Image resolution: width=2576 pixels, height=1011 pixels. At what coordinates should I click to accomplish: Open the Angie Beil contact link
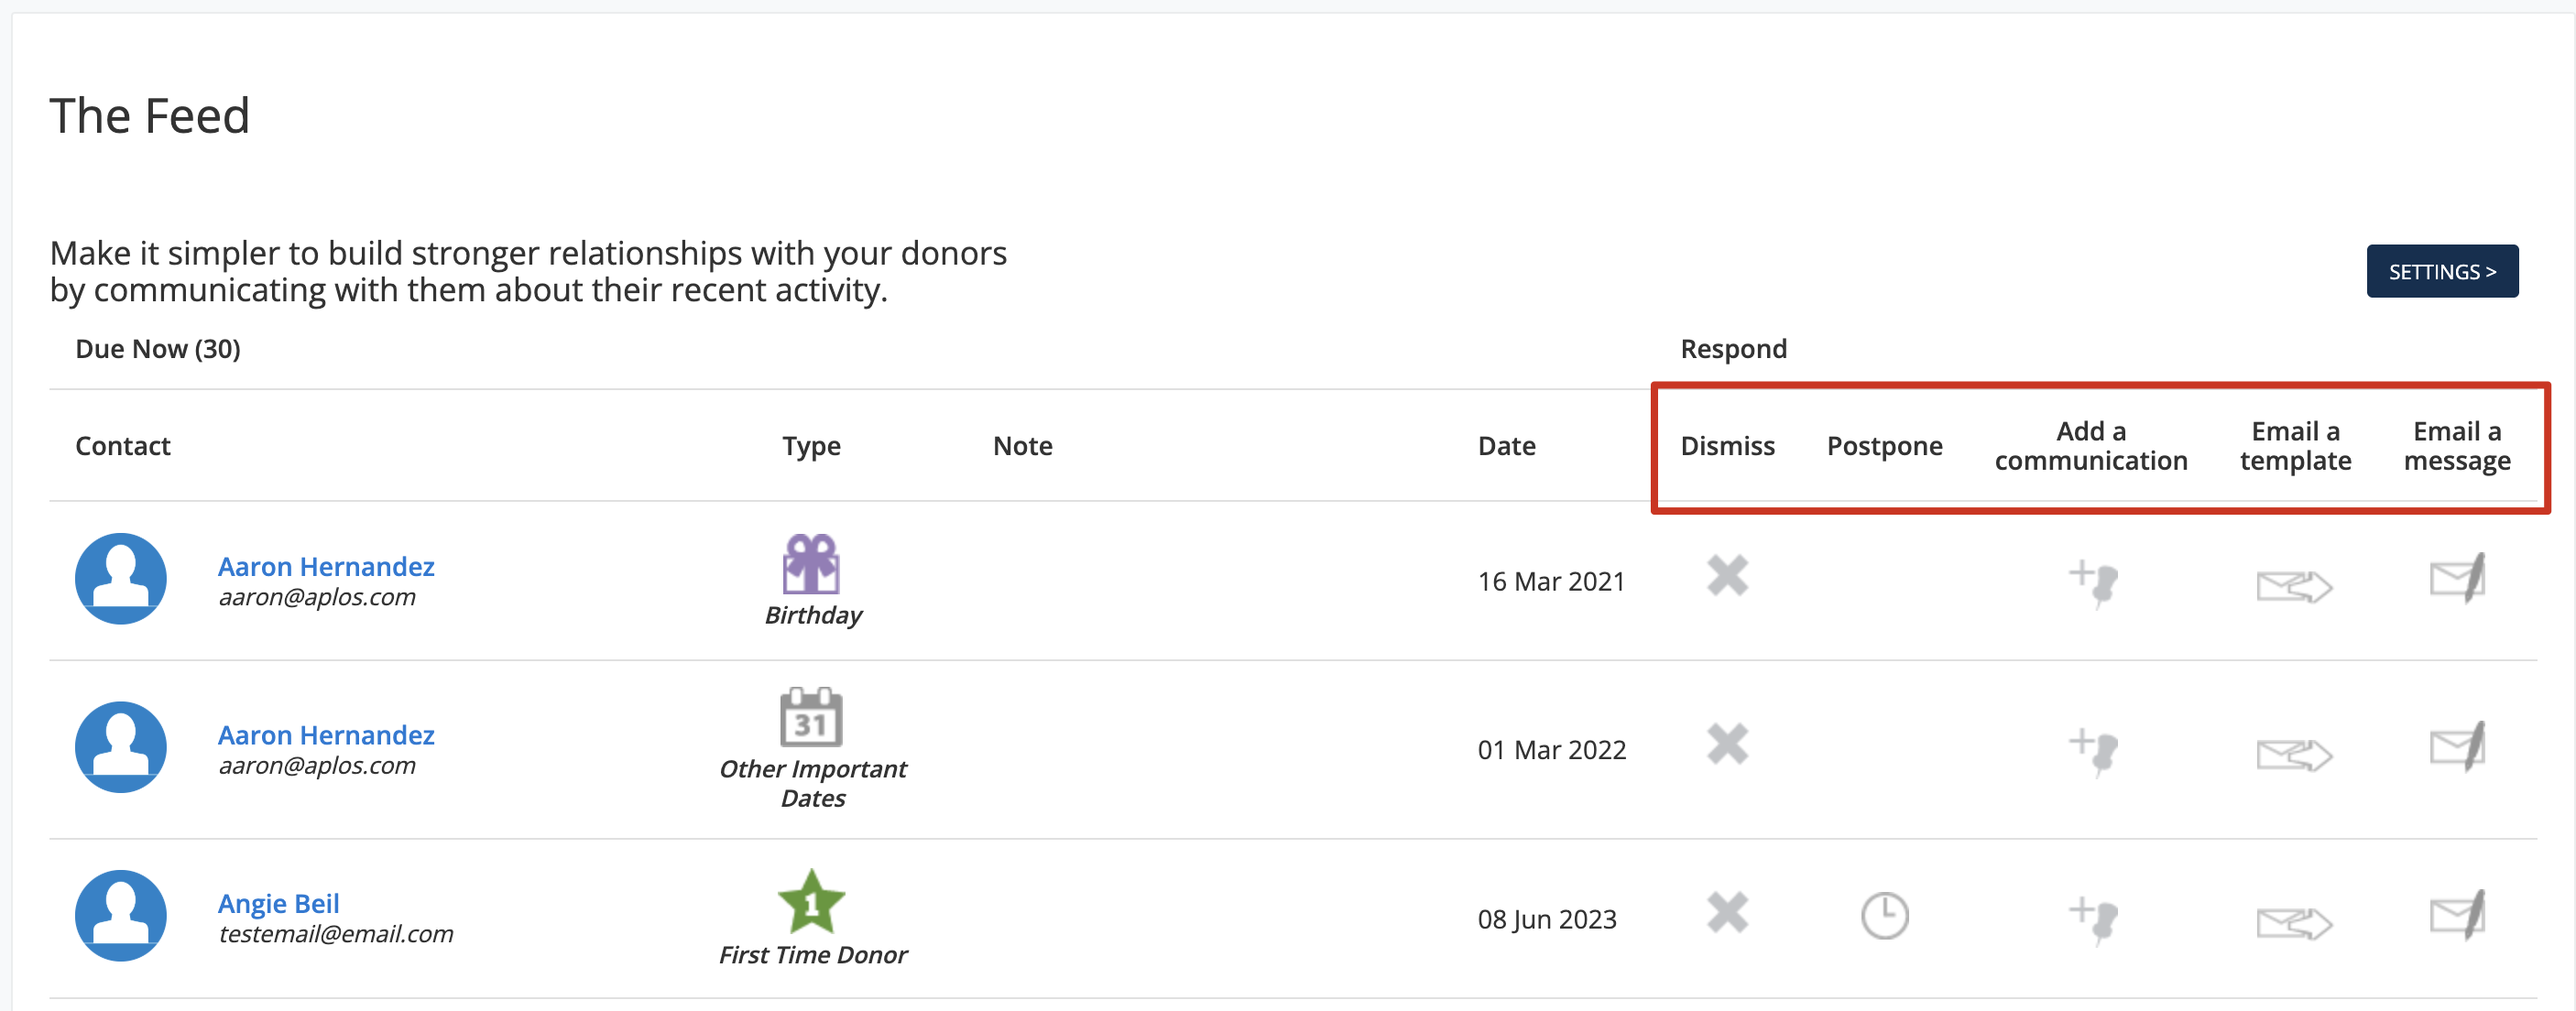[279, 903]
